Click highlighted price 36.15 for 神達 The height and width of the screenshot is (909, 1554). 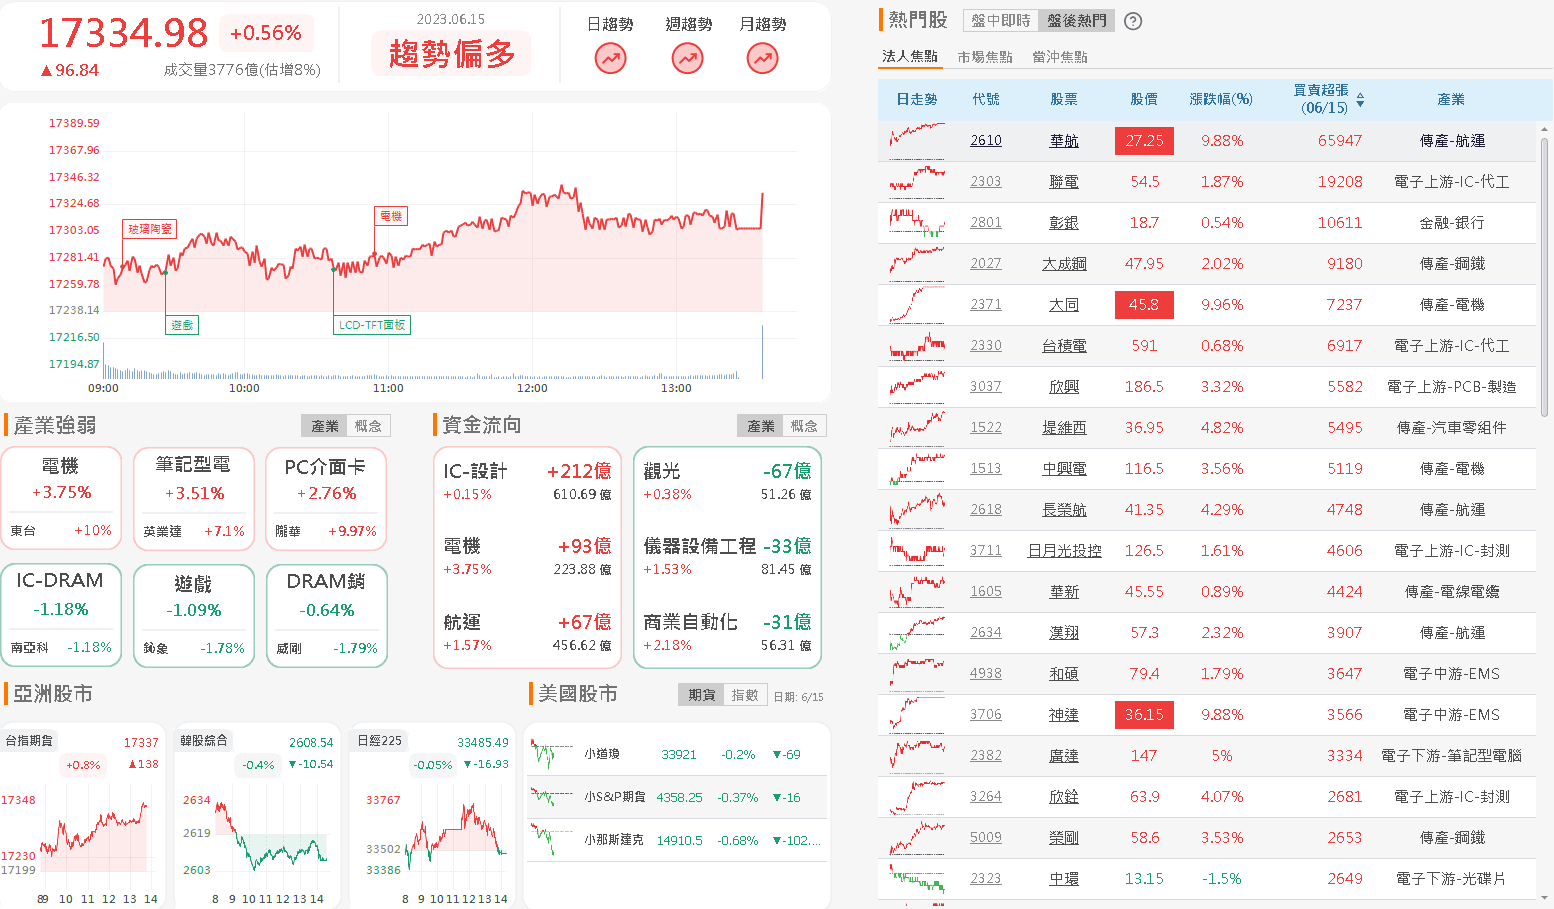1144,715
